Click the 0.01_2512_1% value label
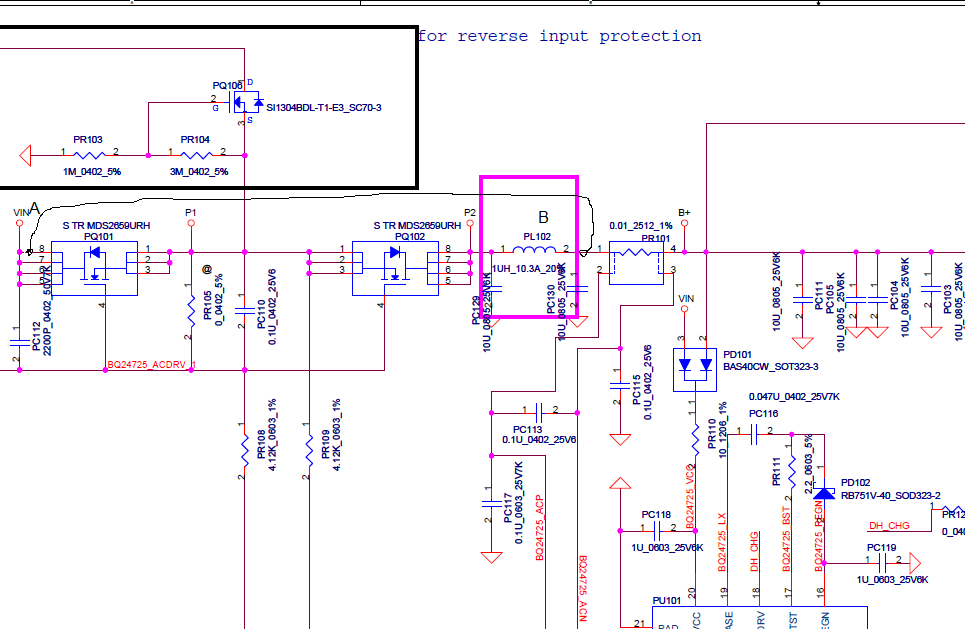This screenshot has width=965, height=629. coord(641,226)
